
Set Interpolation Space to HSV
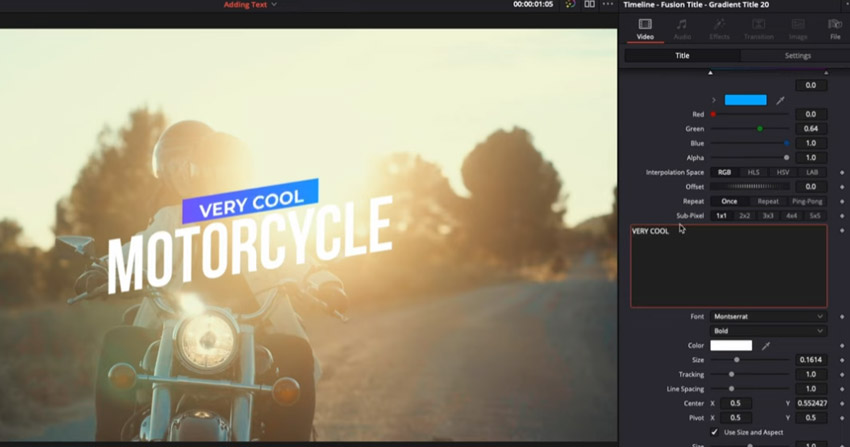(x=783, y=172)
